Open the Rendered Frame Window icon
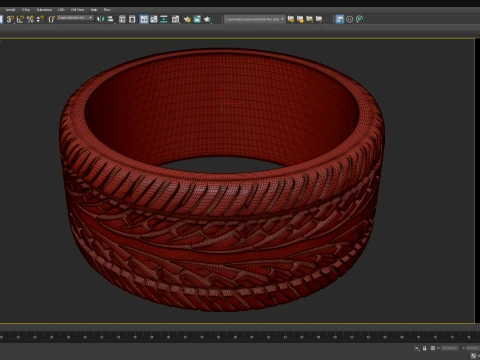480x360 pixels. pyautogui.click(x=197, y=19)
